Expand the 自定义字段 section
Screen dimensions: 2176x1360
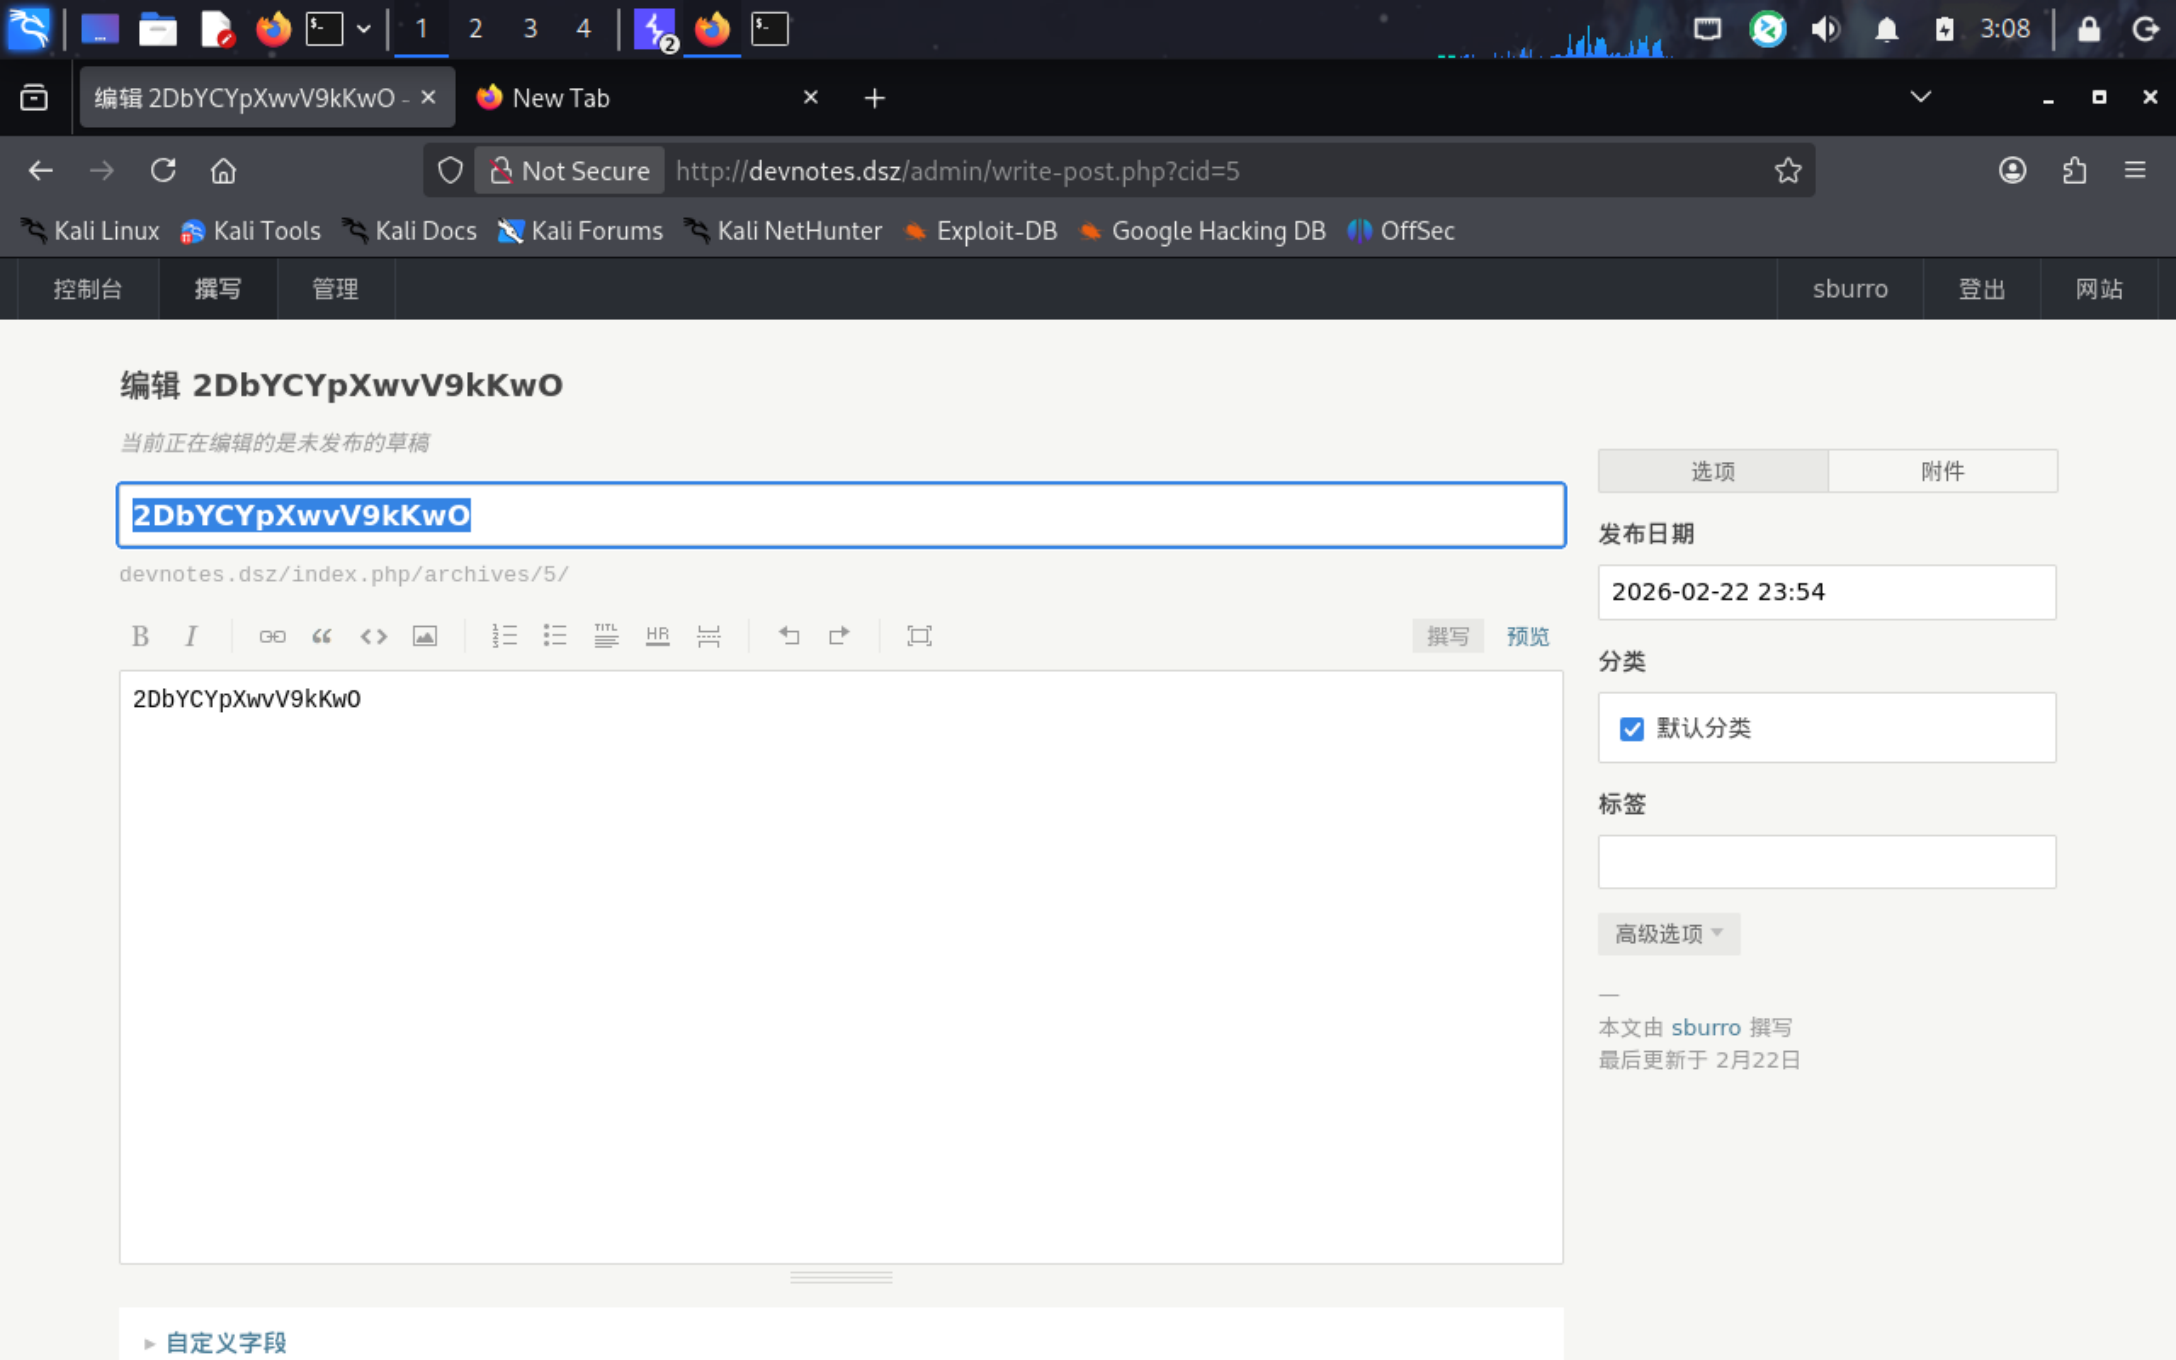coord(226,1342)
